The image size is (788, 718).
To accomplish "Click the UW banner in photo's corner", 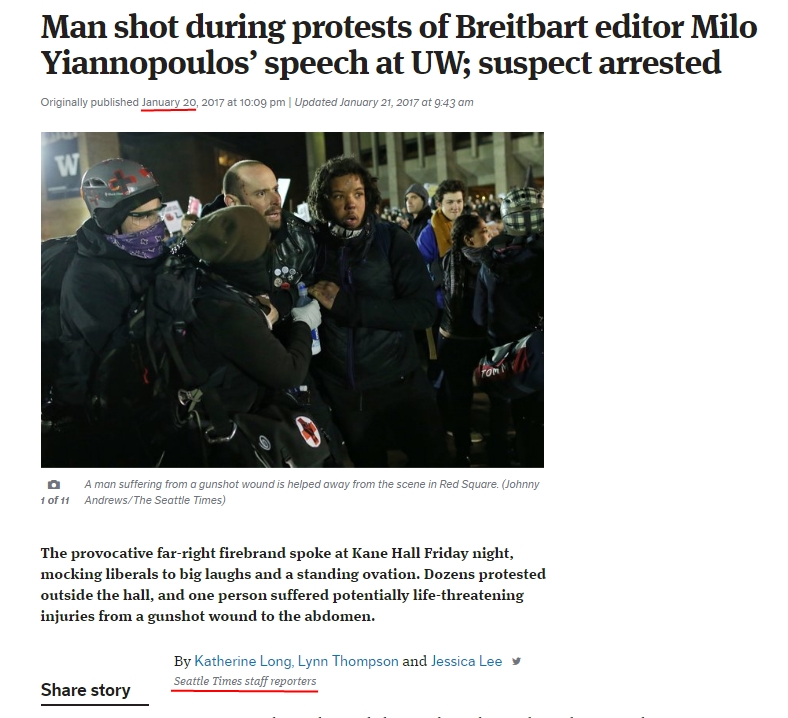I will pyautogui.click(x=61, y=166).
